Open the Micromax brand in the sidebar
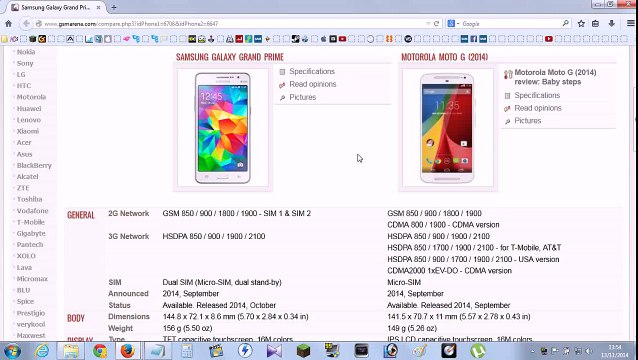The height and width of the screenshot is (360, 638). tap(32, 279)
